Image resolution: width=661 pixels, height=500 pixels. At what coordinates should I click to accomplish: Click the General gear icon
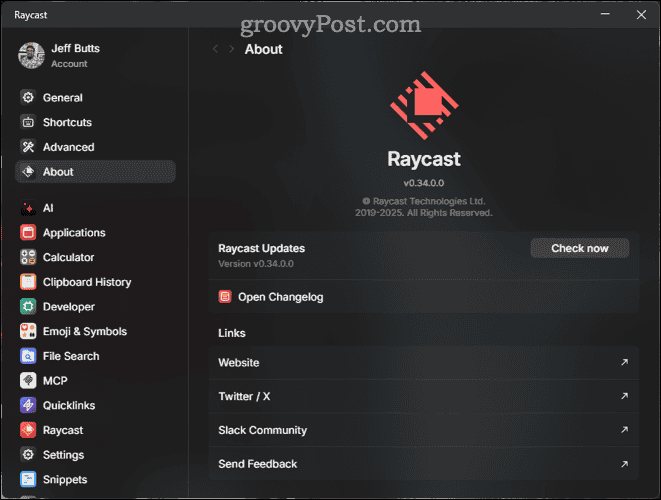28,98
